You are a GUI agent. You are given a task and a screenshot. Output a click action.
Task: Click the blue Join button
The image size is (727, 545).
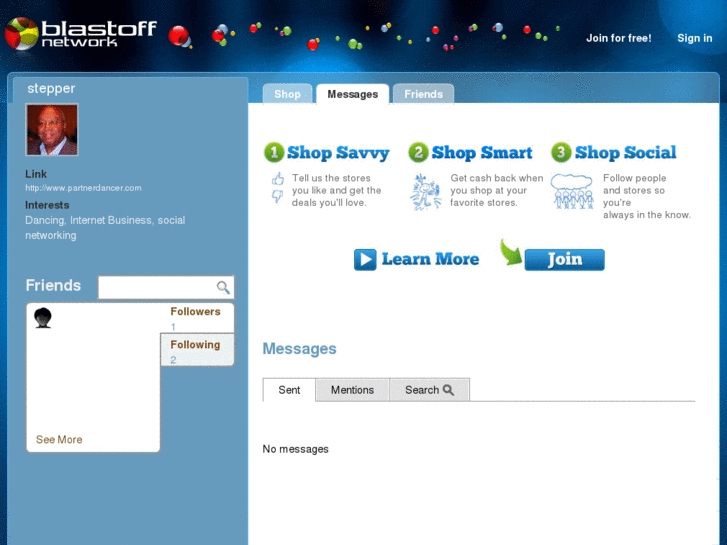(565, 260)
